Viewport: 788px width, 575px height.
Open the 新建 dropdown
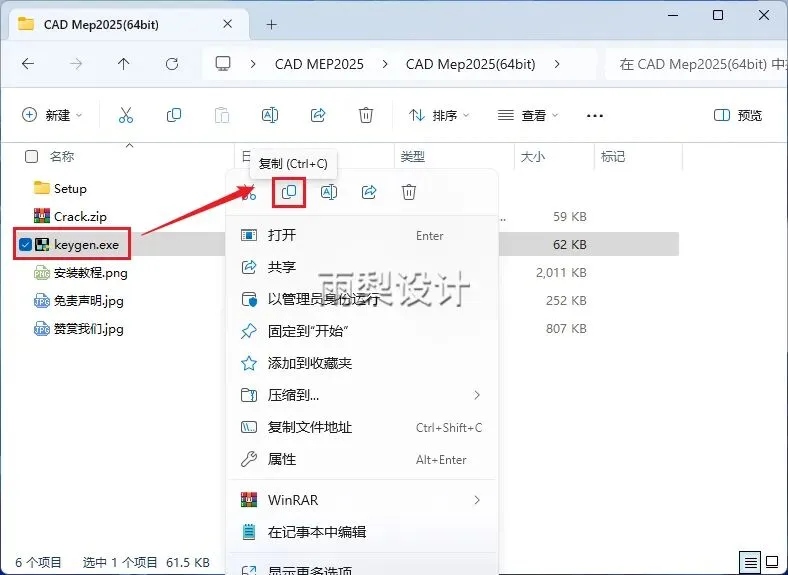coord(52,116)
